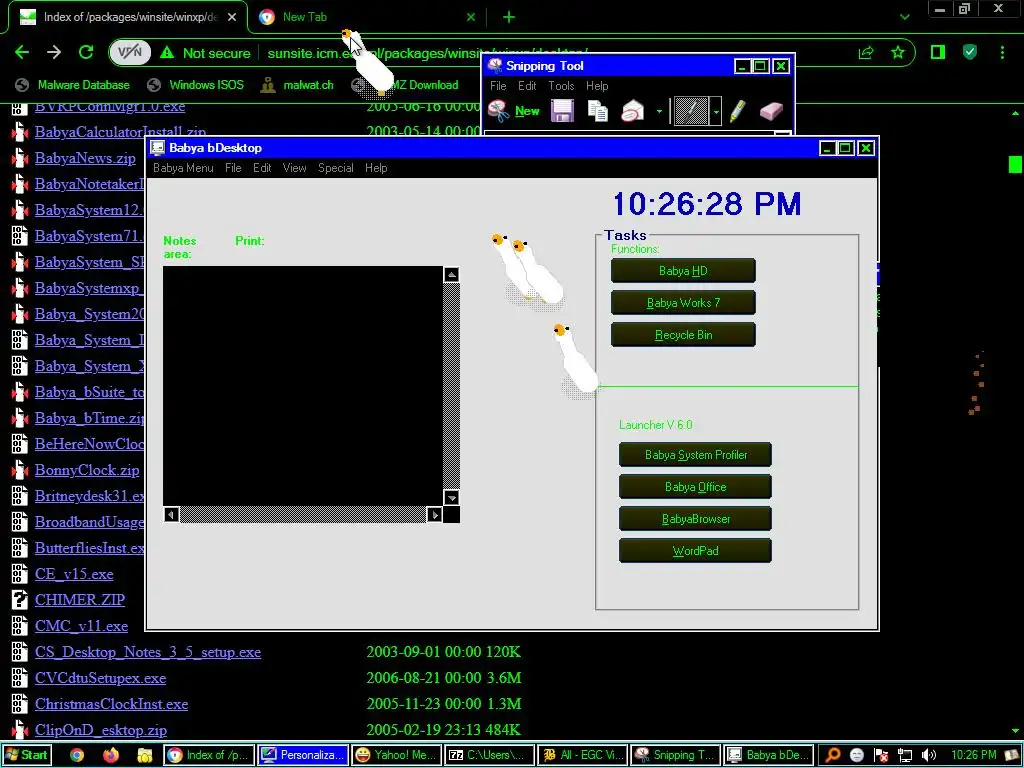Open the send snip dropdown arrow
1024x768 pixels.
(x=659, y=112)
